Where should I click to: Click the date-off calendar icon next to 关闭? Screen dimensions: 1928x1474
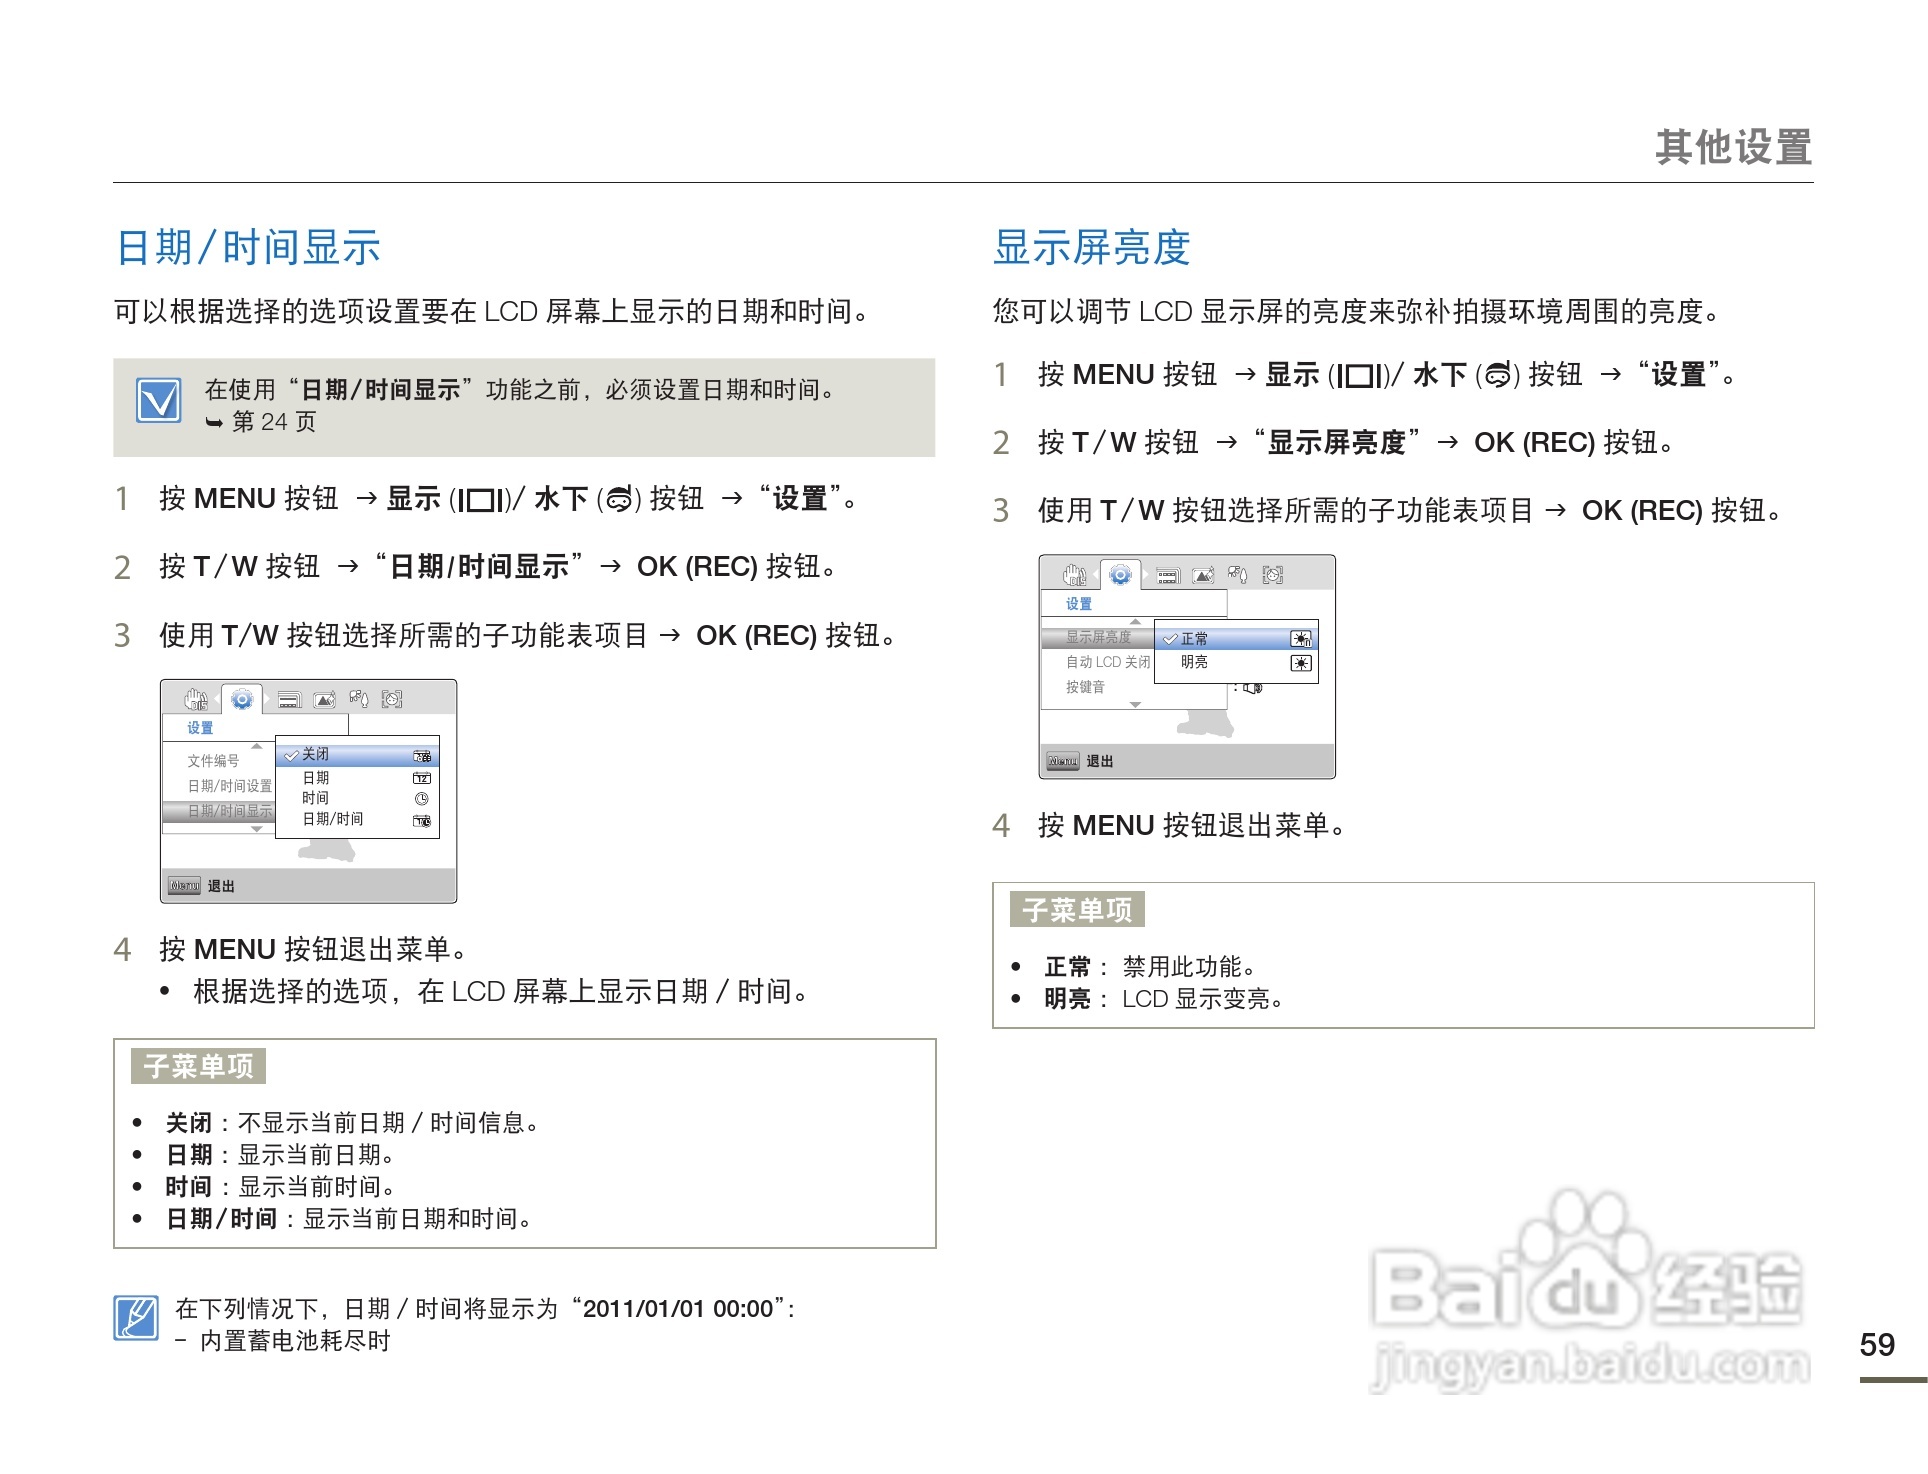[422, 756]
